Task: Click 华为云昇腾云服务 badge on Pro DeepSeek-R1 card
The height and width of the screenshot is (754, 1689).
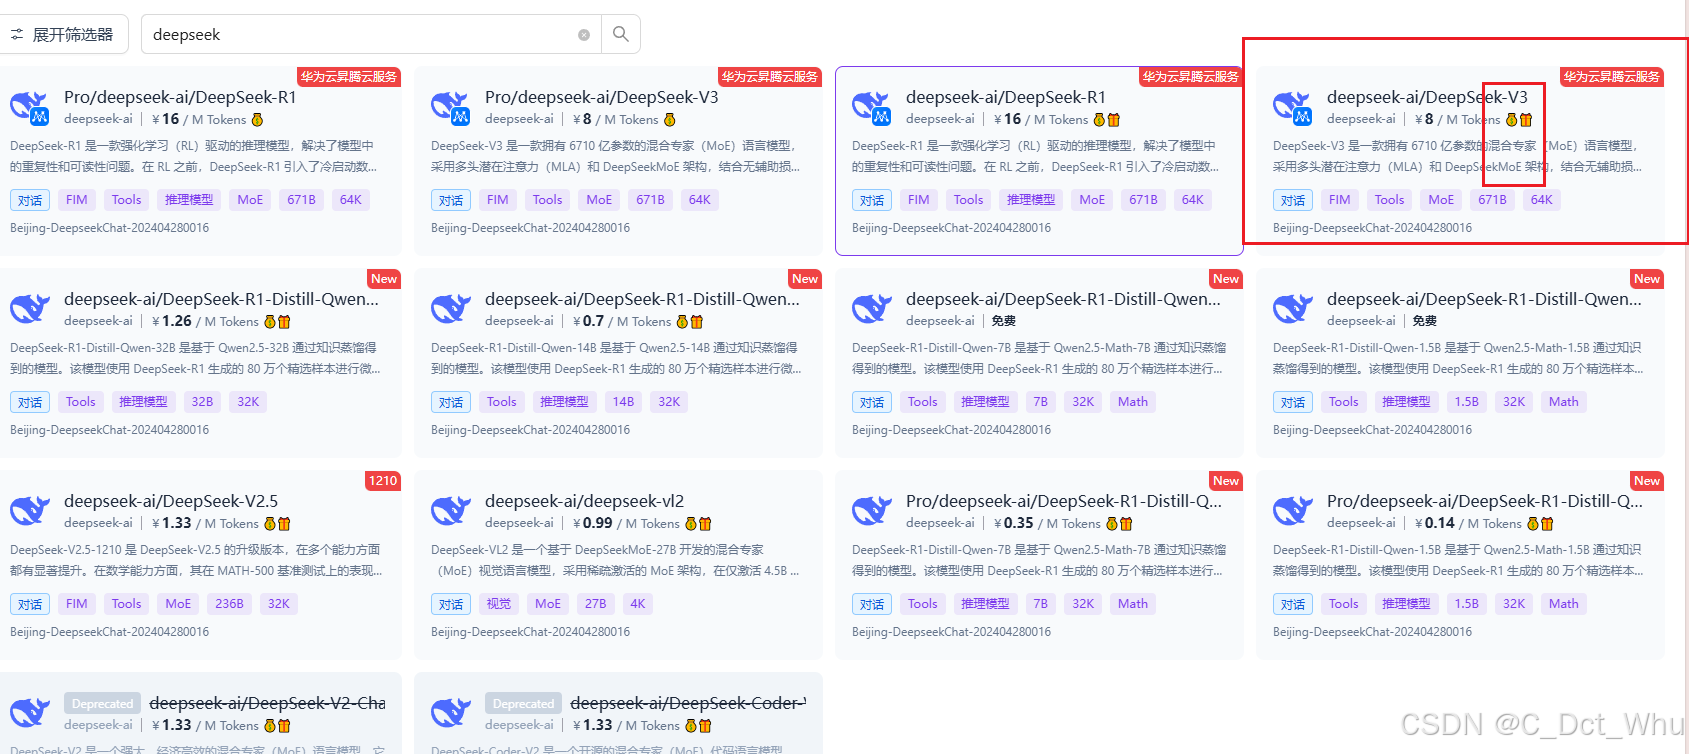Action: 349,77
